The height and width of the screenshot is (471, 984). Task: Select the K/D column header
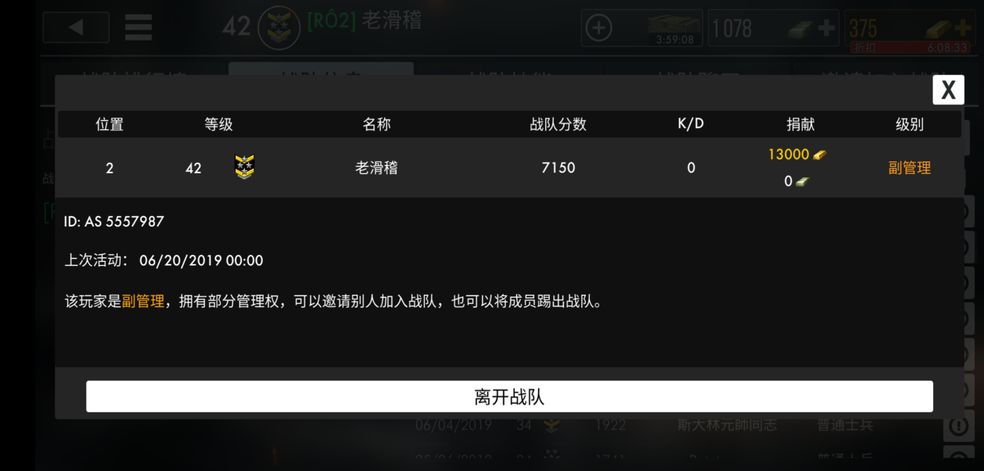click(x=690, y=124)
